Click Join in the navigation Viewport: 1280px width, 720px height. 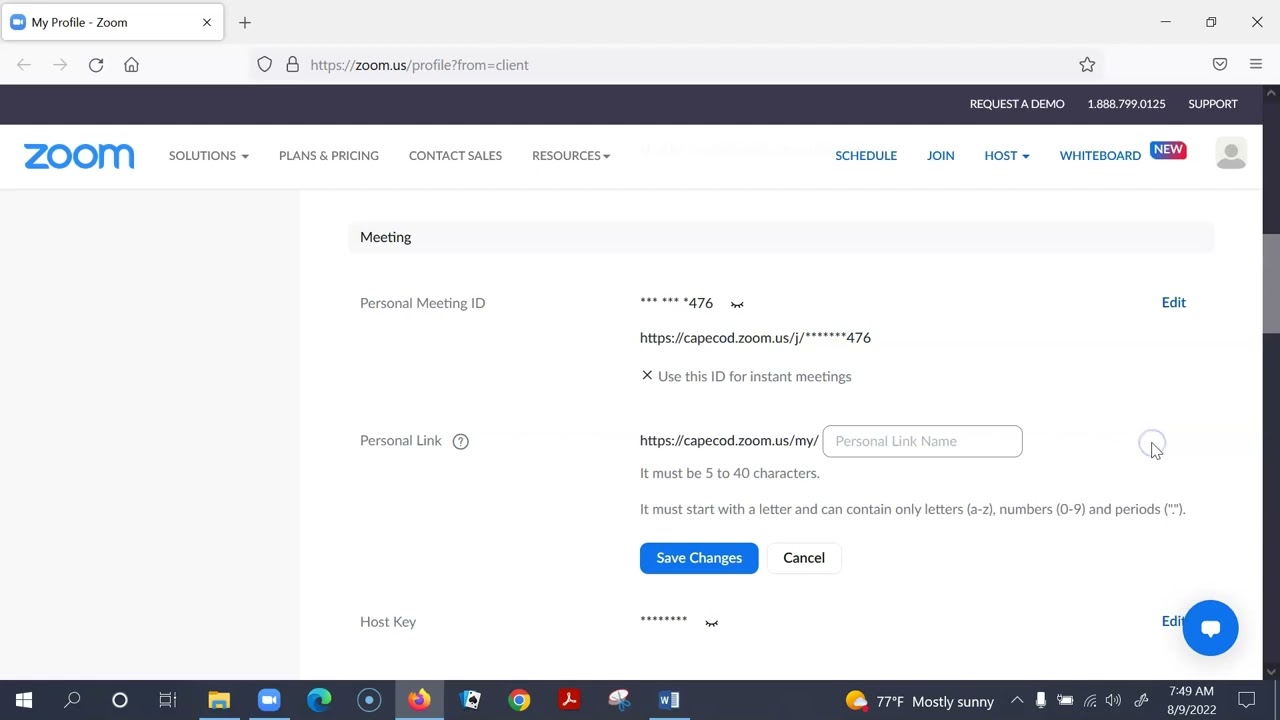[x=940, y=155]
